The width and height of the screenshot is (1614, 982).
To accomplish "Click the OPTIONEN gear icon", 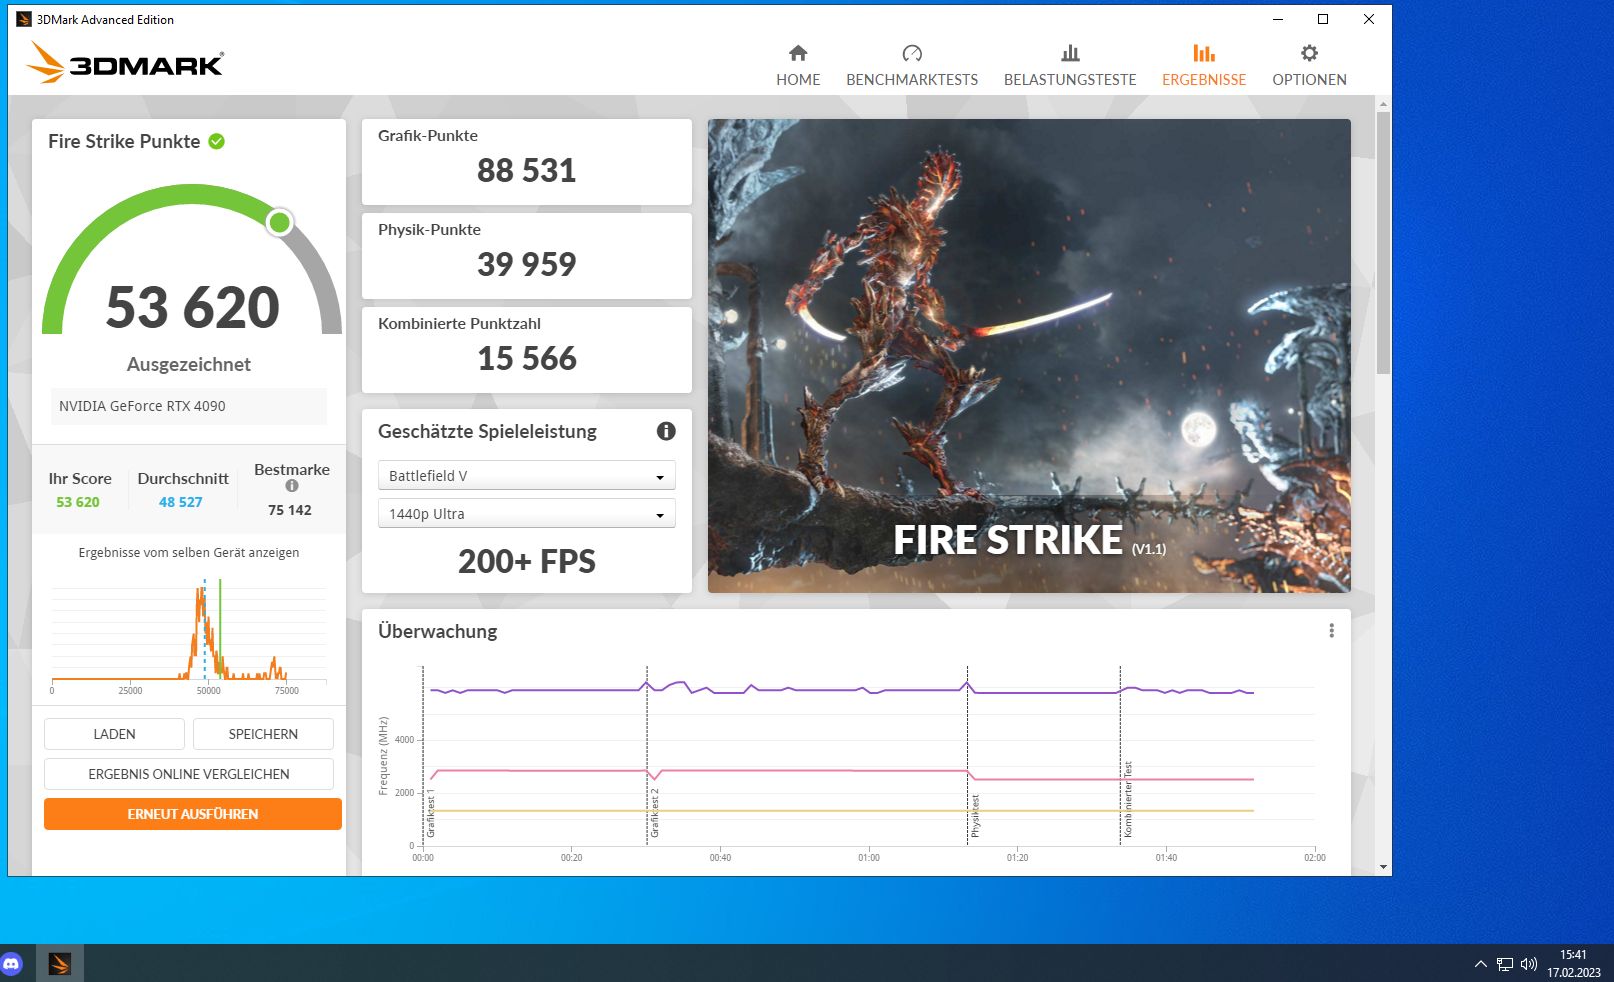I will 1309,53.
